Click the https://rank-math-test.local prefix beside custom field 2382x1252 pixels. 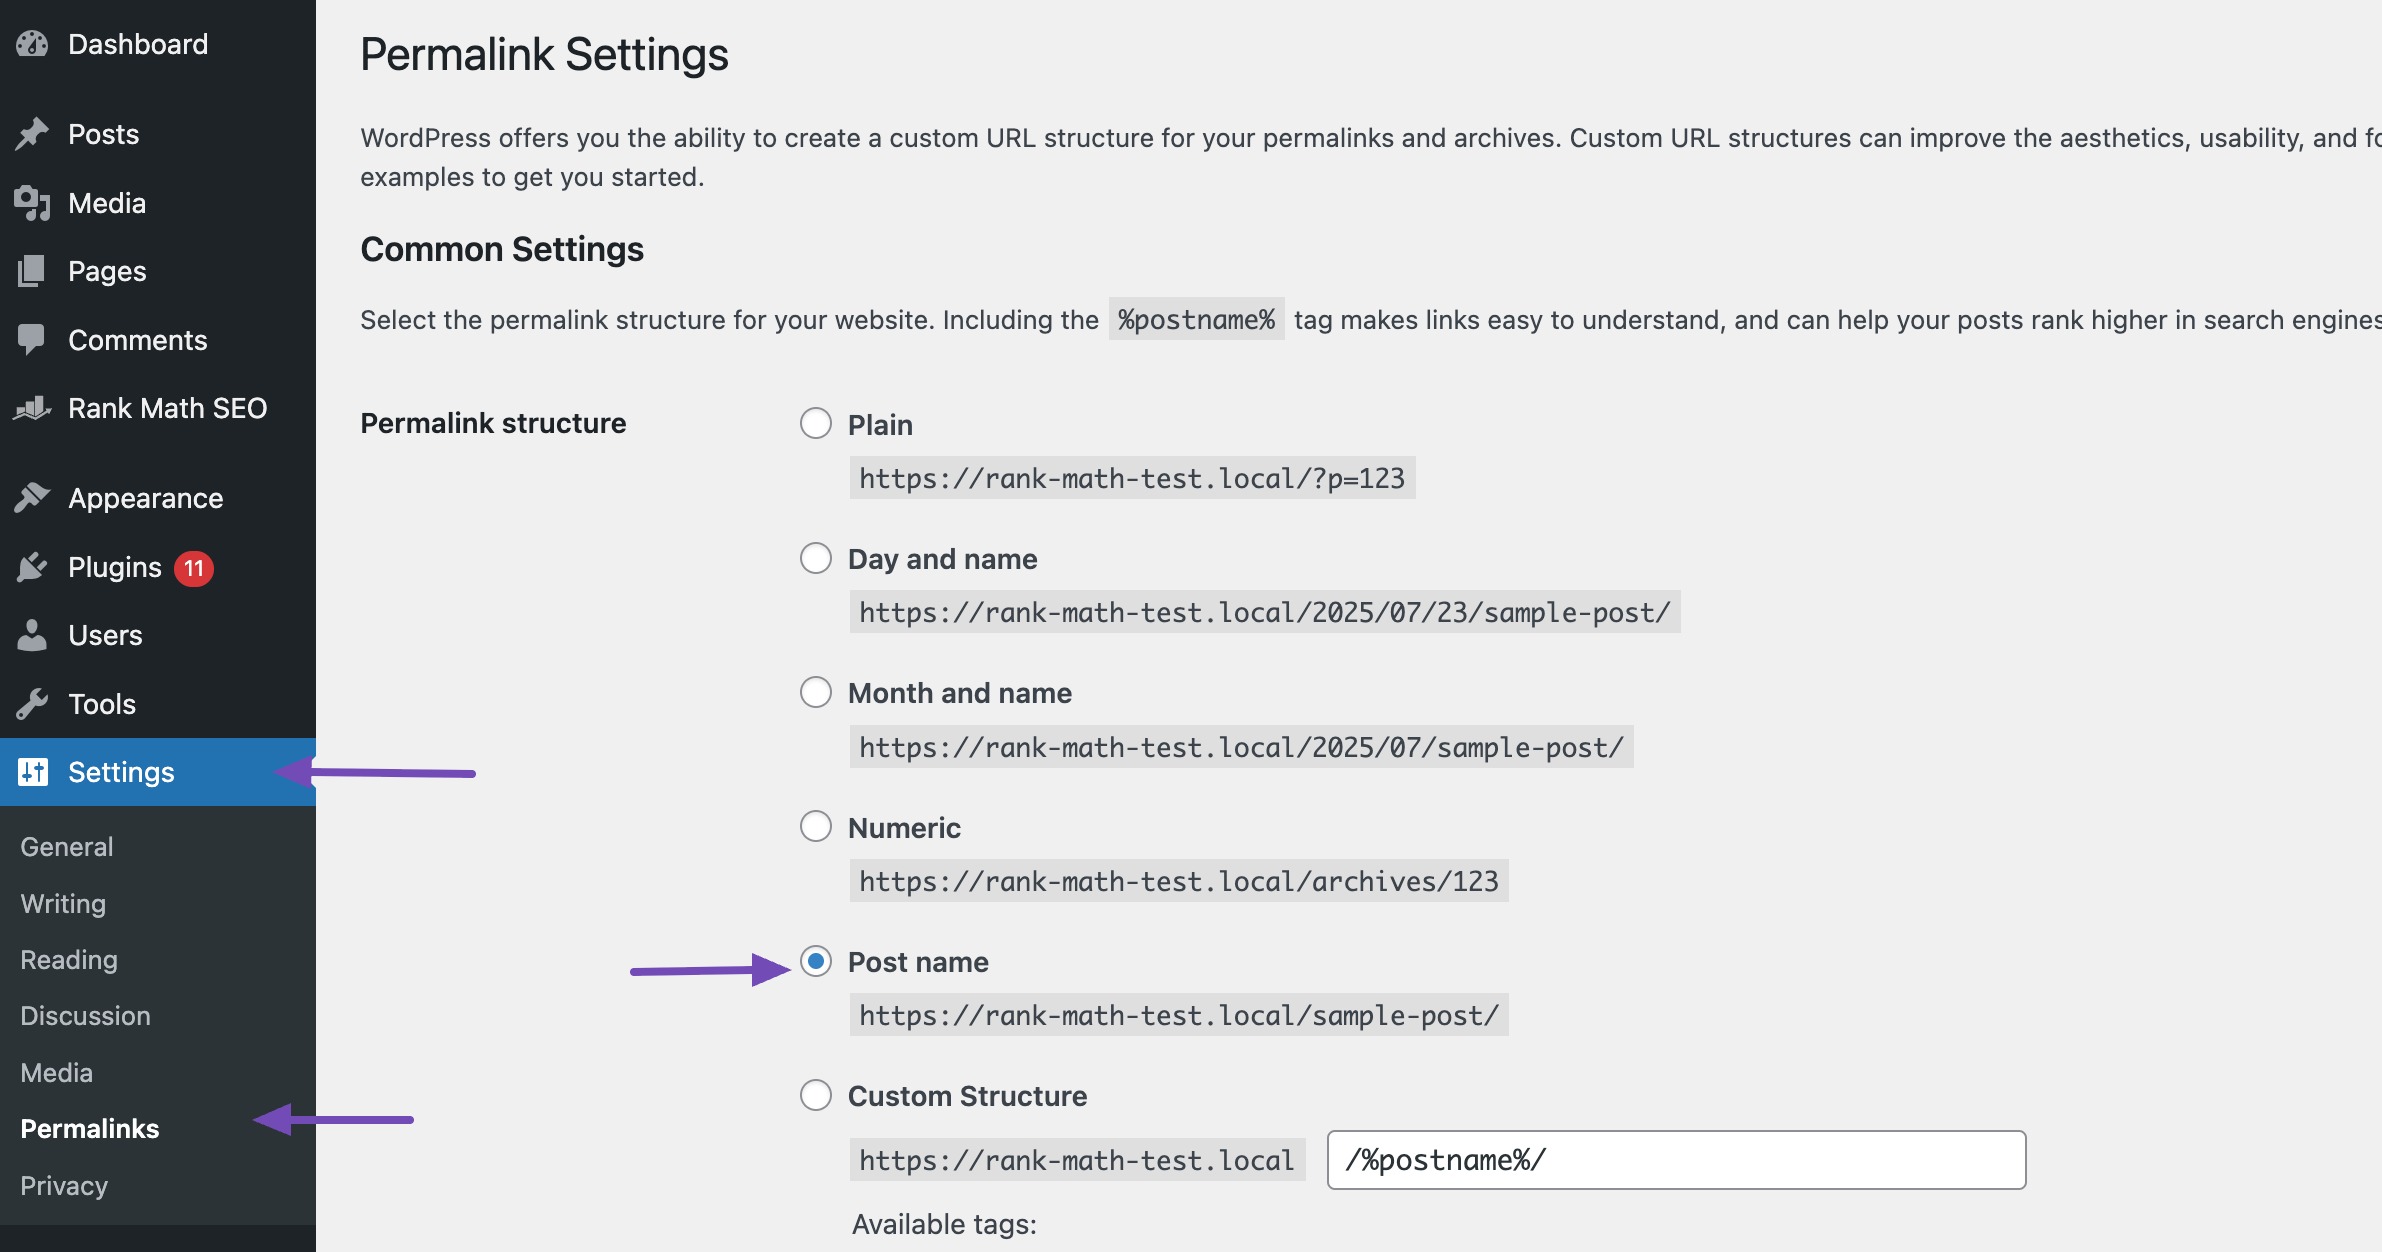tap(1077, 1160)
